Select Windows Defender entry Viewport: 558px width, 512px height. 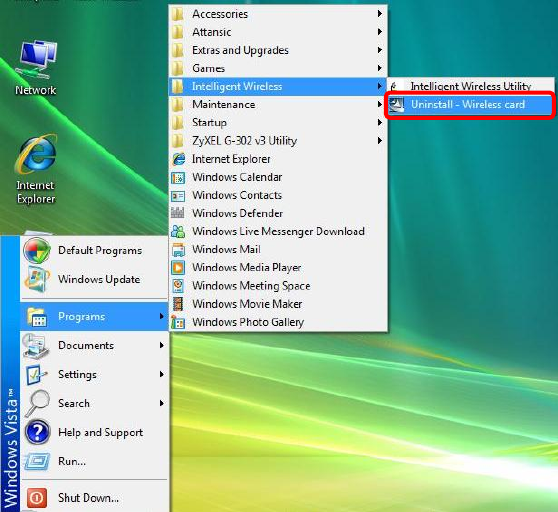[278, 213]
